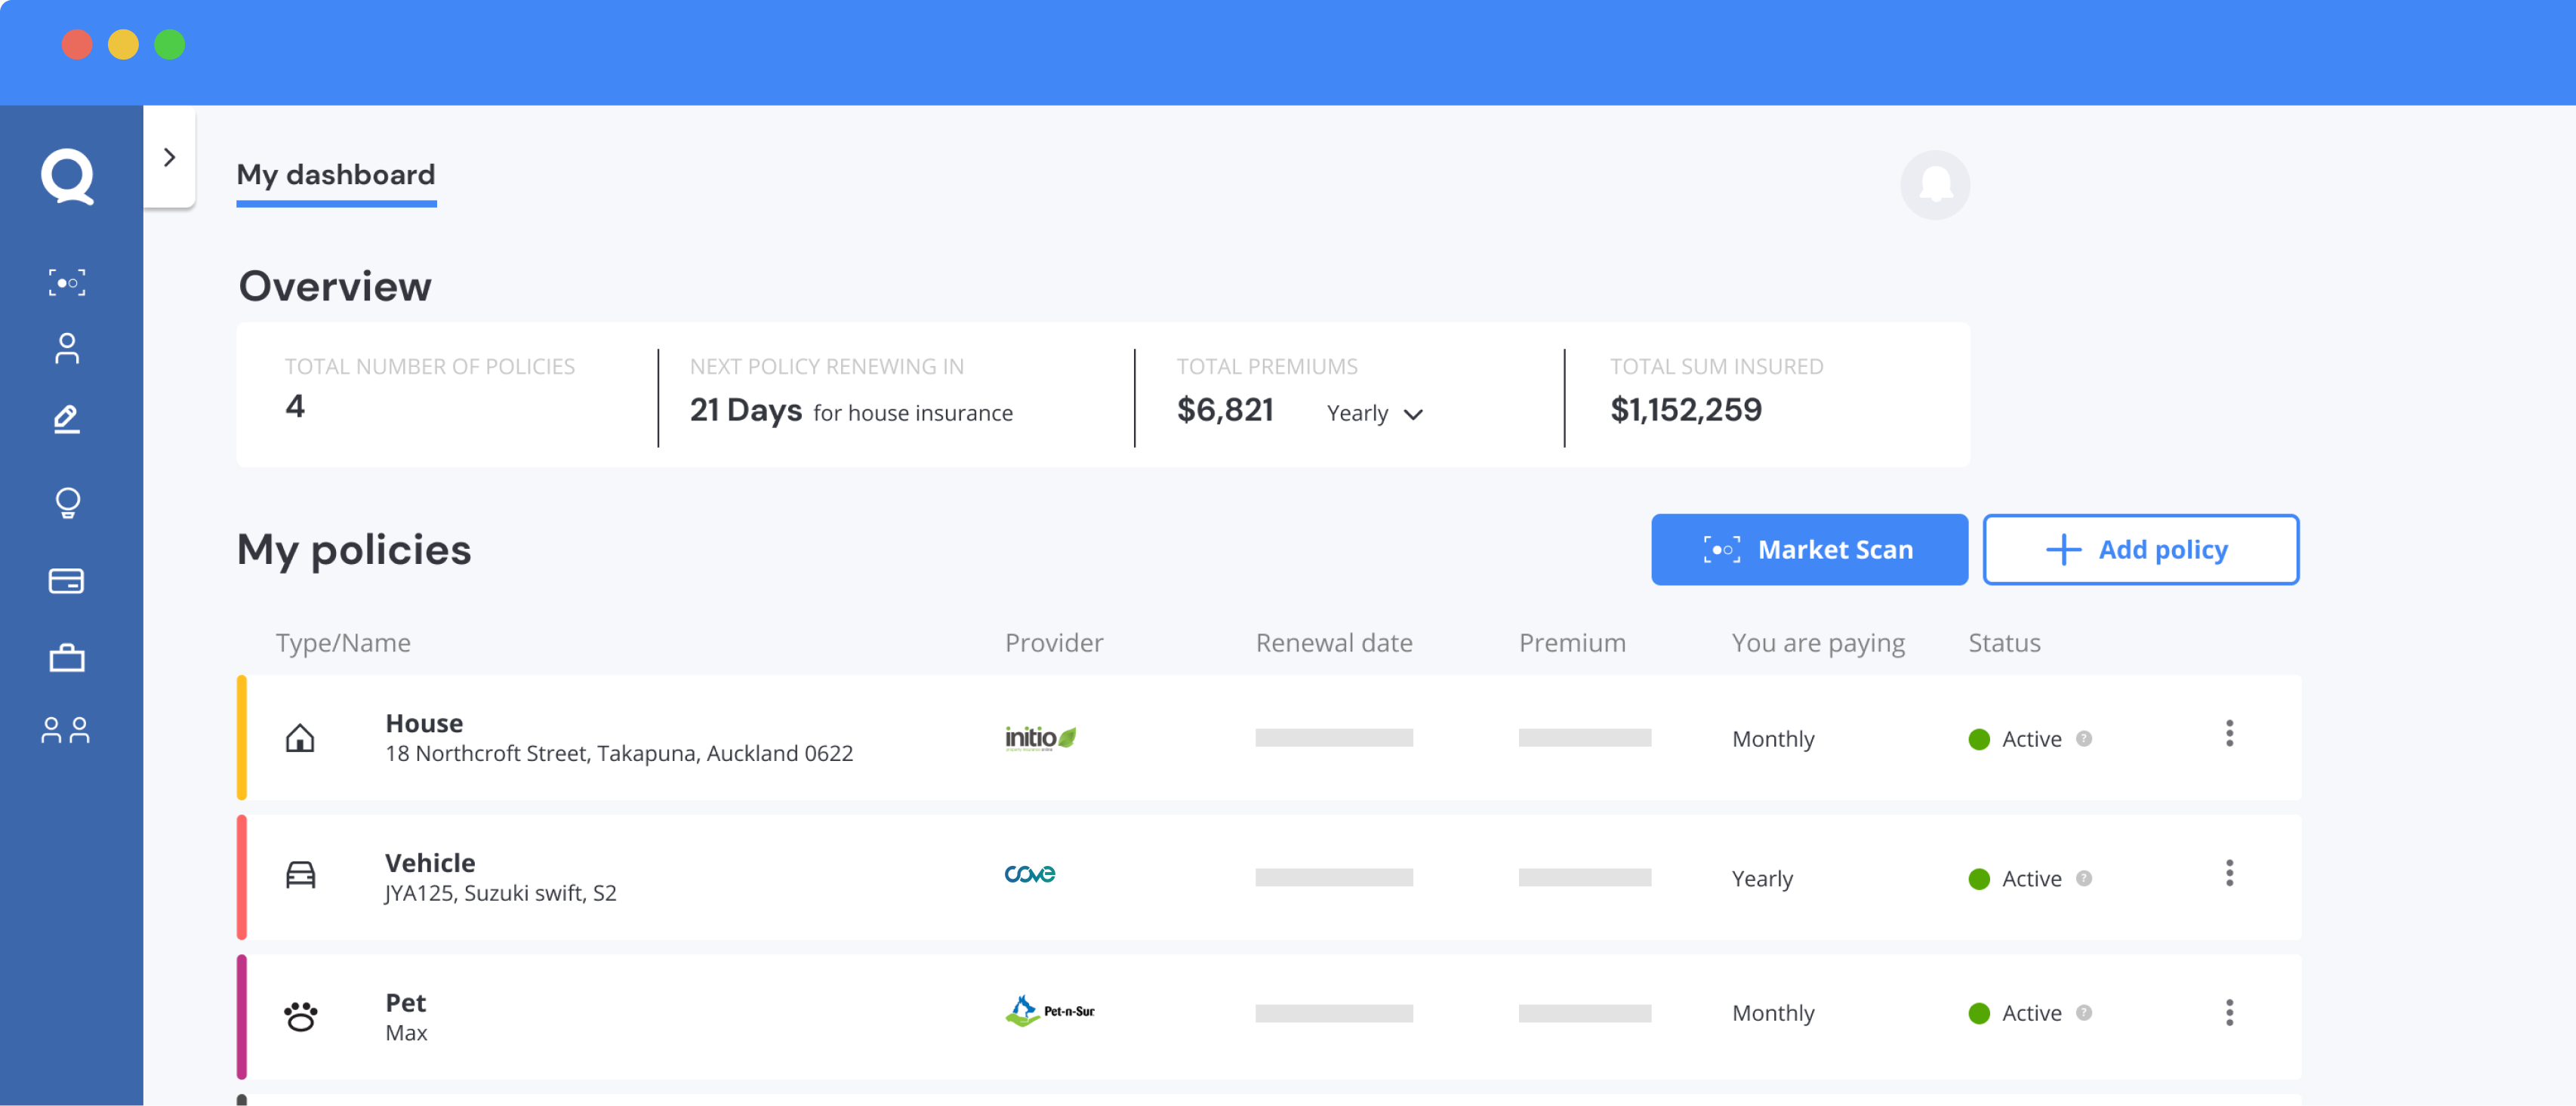Click the Premium column header
Image resolution: width=2576 pixels, height=1106 pixels.
(1572, 643)
